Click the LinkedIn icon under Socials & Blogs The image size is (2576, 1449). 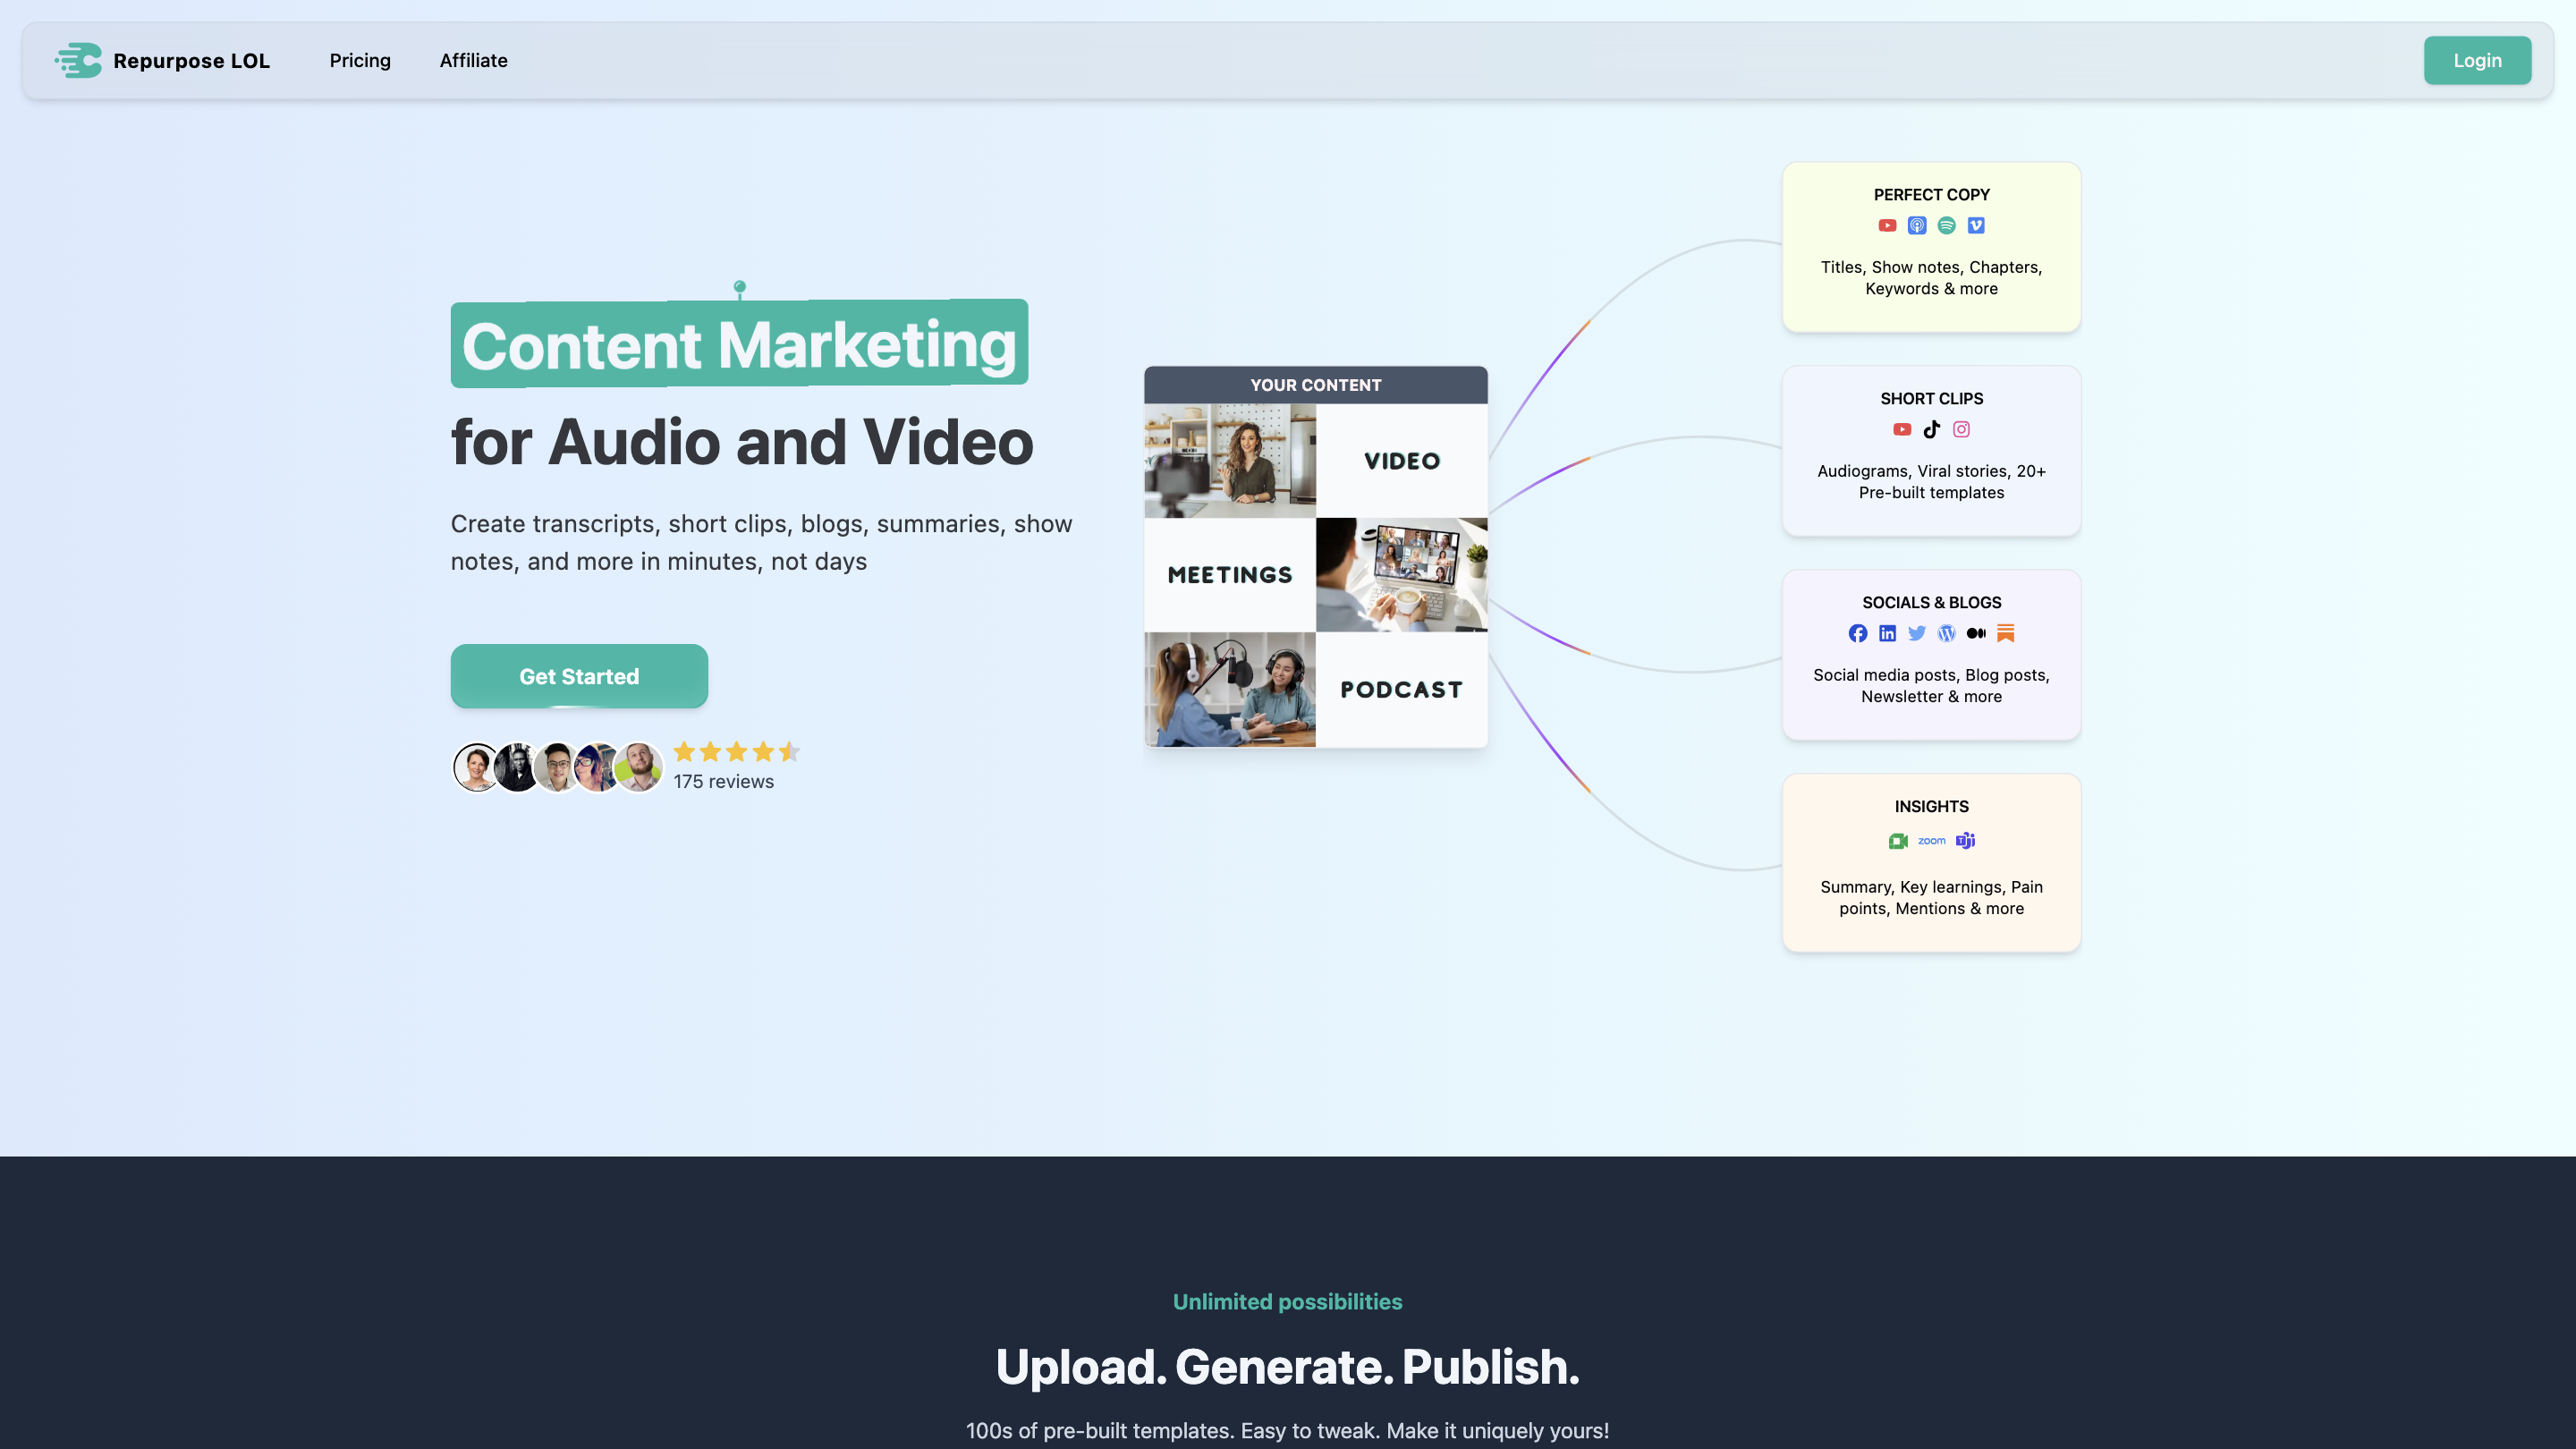pyautogui.click(x=1887, y=634)
